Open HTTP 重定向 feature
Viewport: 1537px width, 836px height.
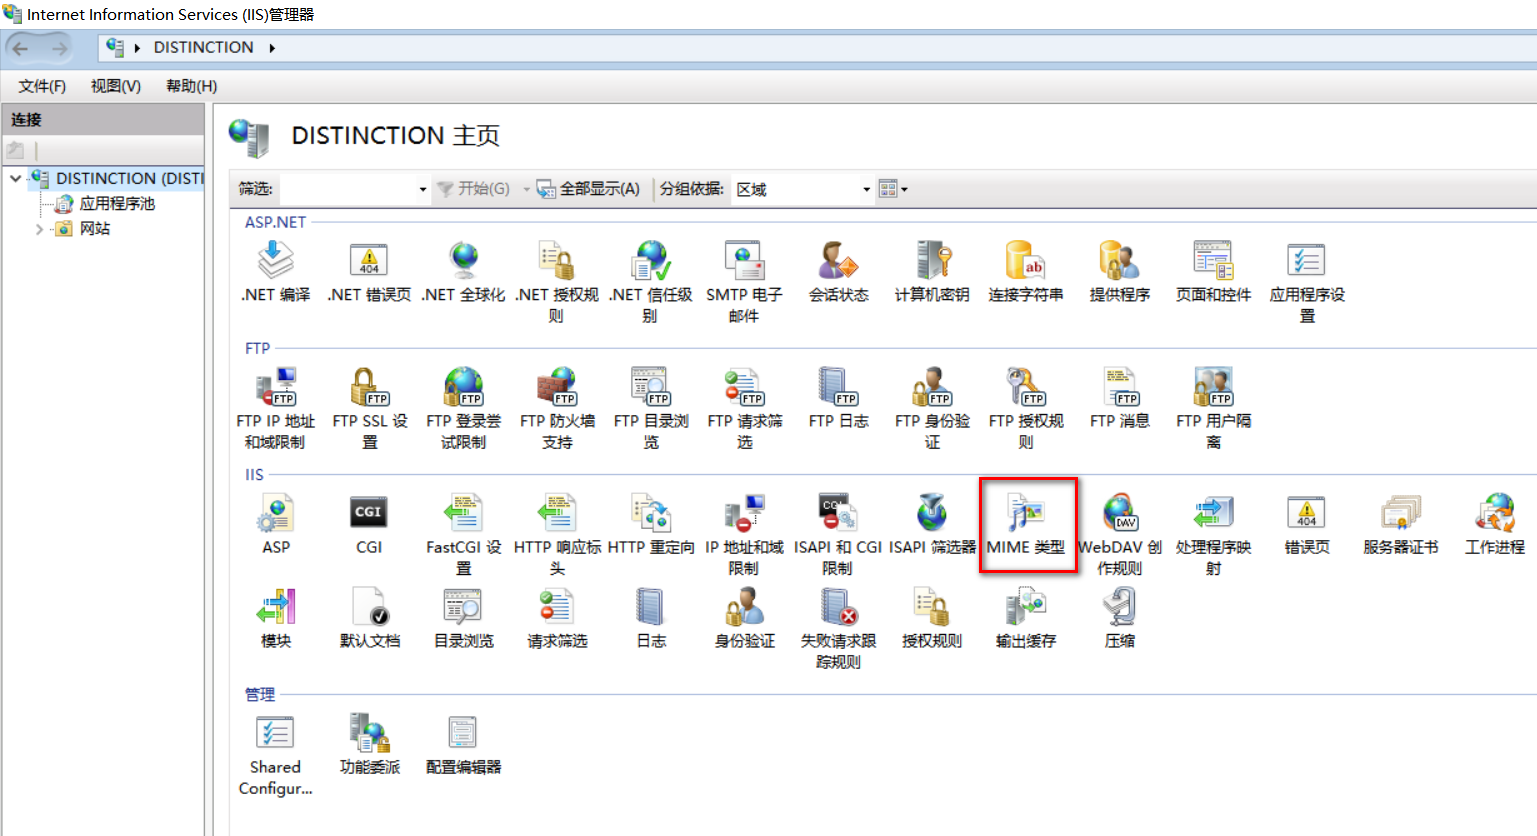pos(651,524)
